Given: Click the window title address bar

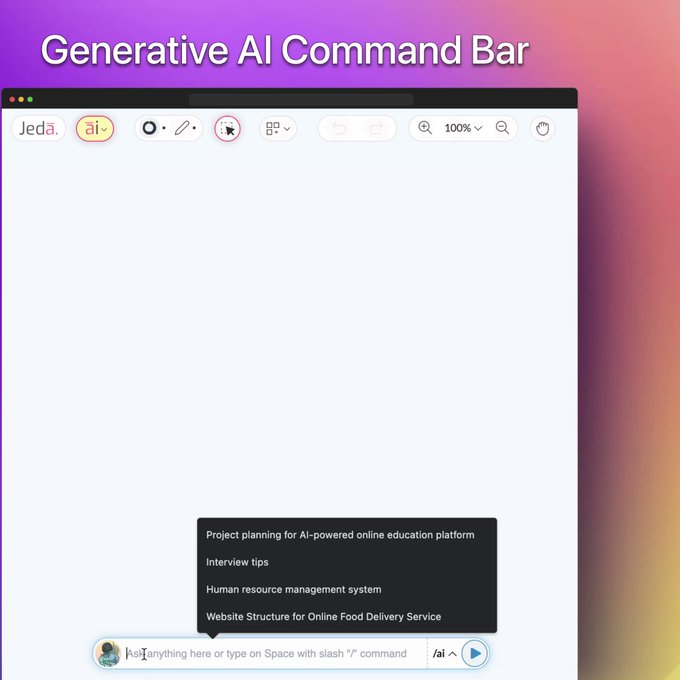Looking at the screenshot, I should coord(301,100).
